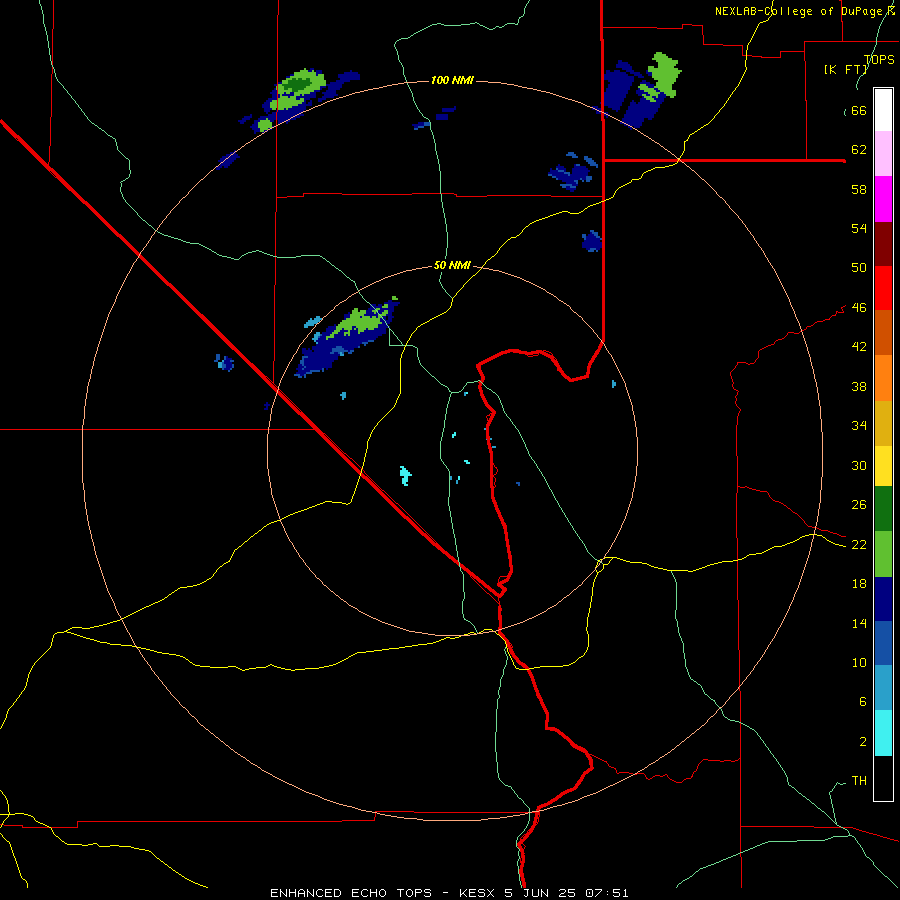900x900 pixels.
Task: Click the '14' legend label
Action: tap(859, 623)
